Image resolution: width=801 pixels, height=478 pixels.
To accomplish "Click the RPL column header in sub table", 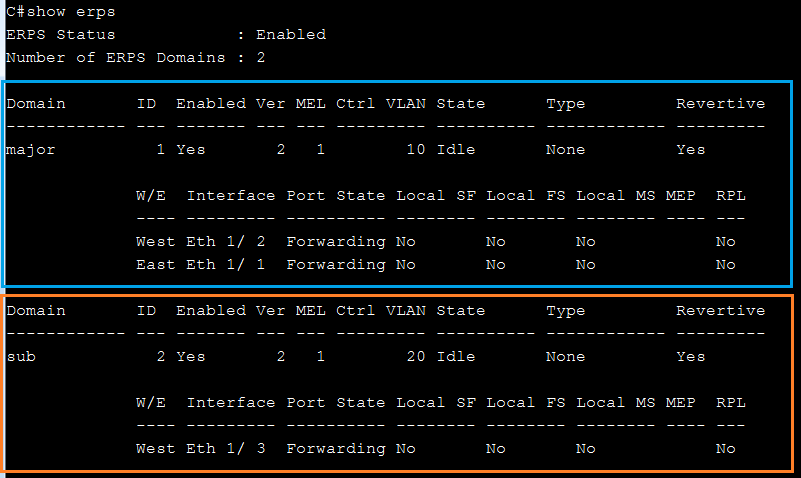I will tap(731, 402).
